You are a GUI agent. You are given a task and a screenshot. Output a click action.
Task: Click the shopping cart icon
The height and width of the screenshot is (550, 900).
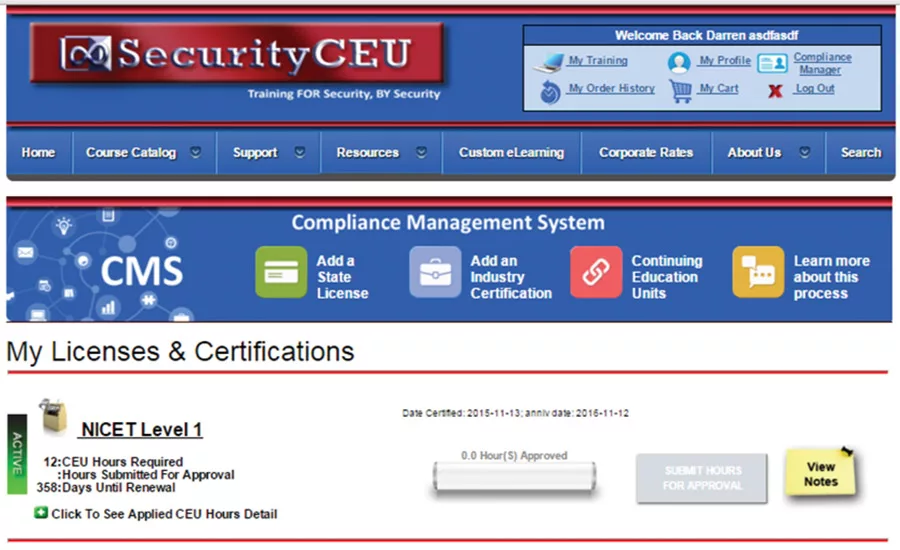tap(681, 91)
